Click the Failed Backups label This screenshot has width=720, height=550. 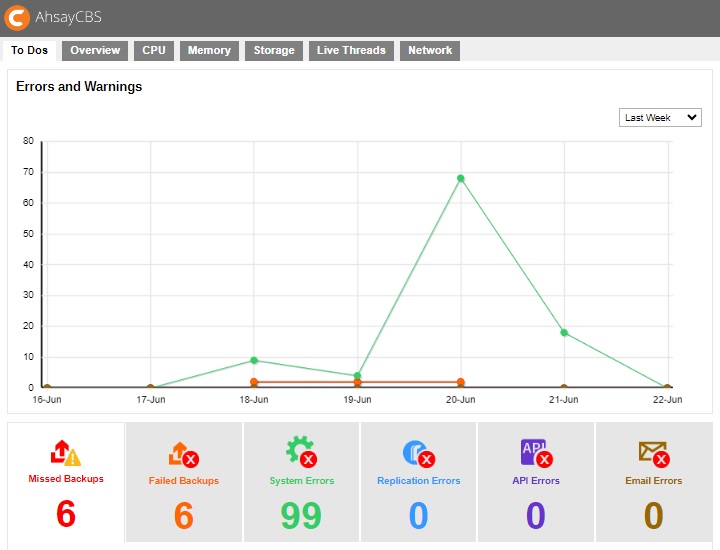point(183,481)
